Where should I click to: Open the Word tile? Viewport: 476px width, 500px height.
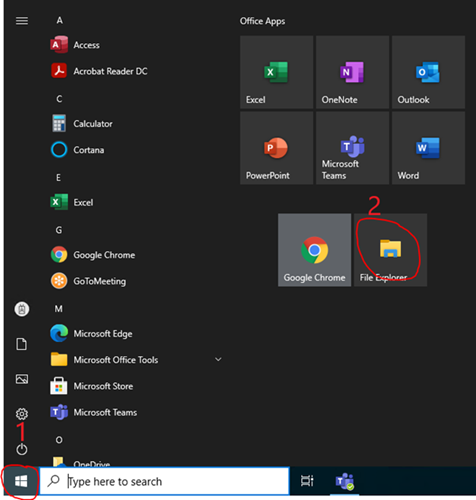click(428, 148)
